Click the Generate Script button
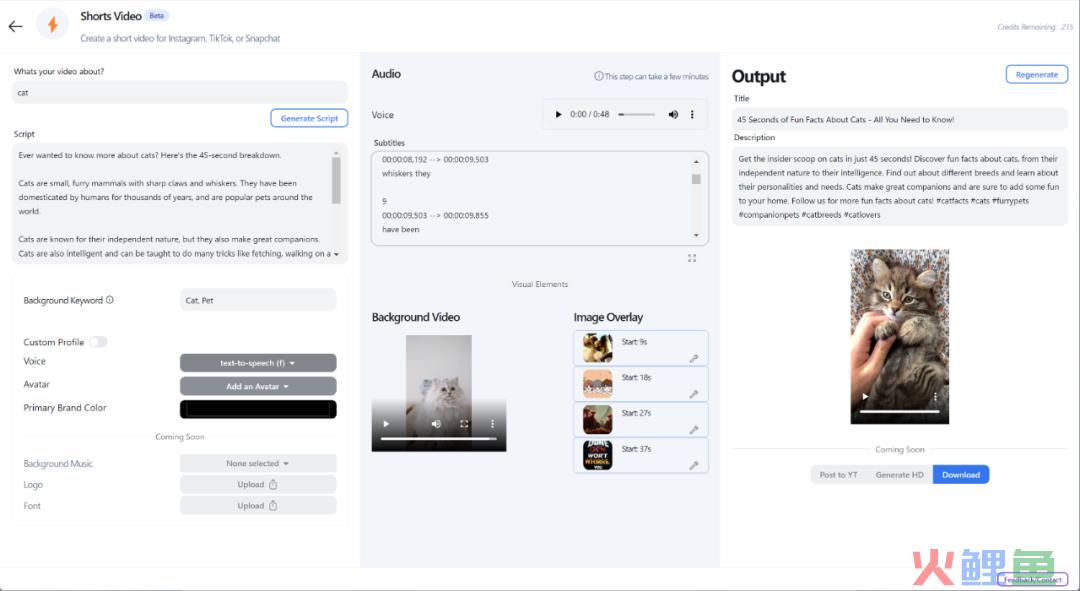The width and height of the screenshot is (1080, 591). click(309, 118)
